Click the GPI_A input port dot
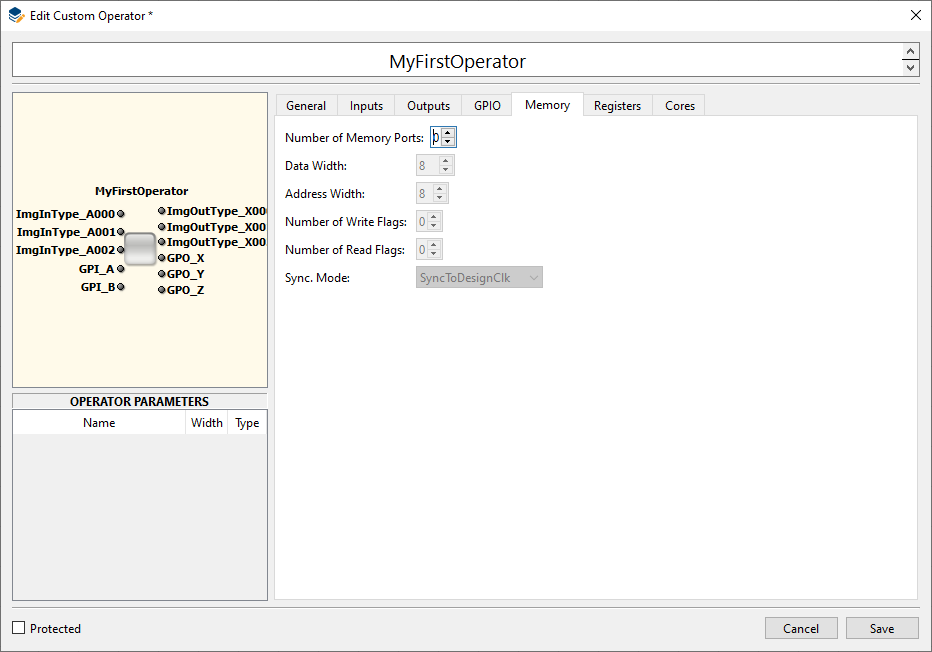932x652 pixels. 121,269
